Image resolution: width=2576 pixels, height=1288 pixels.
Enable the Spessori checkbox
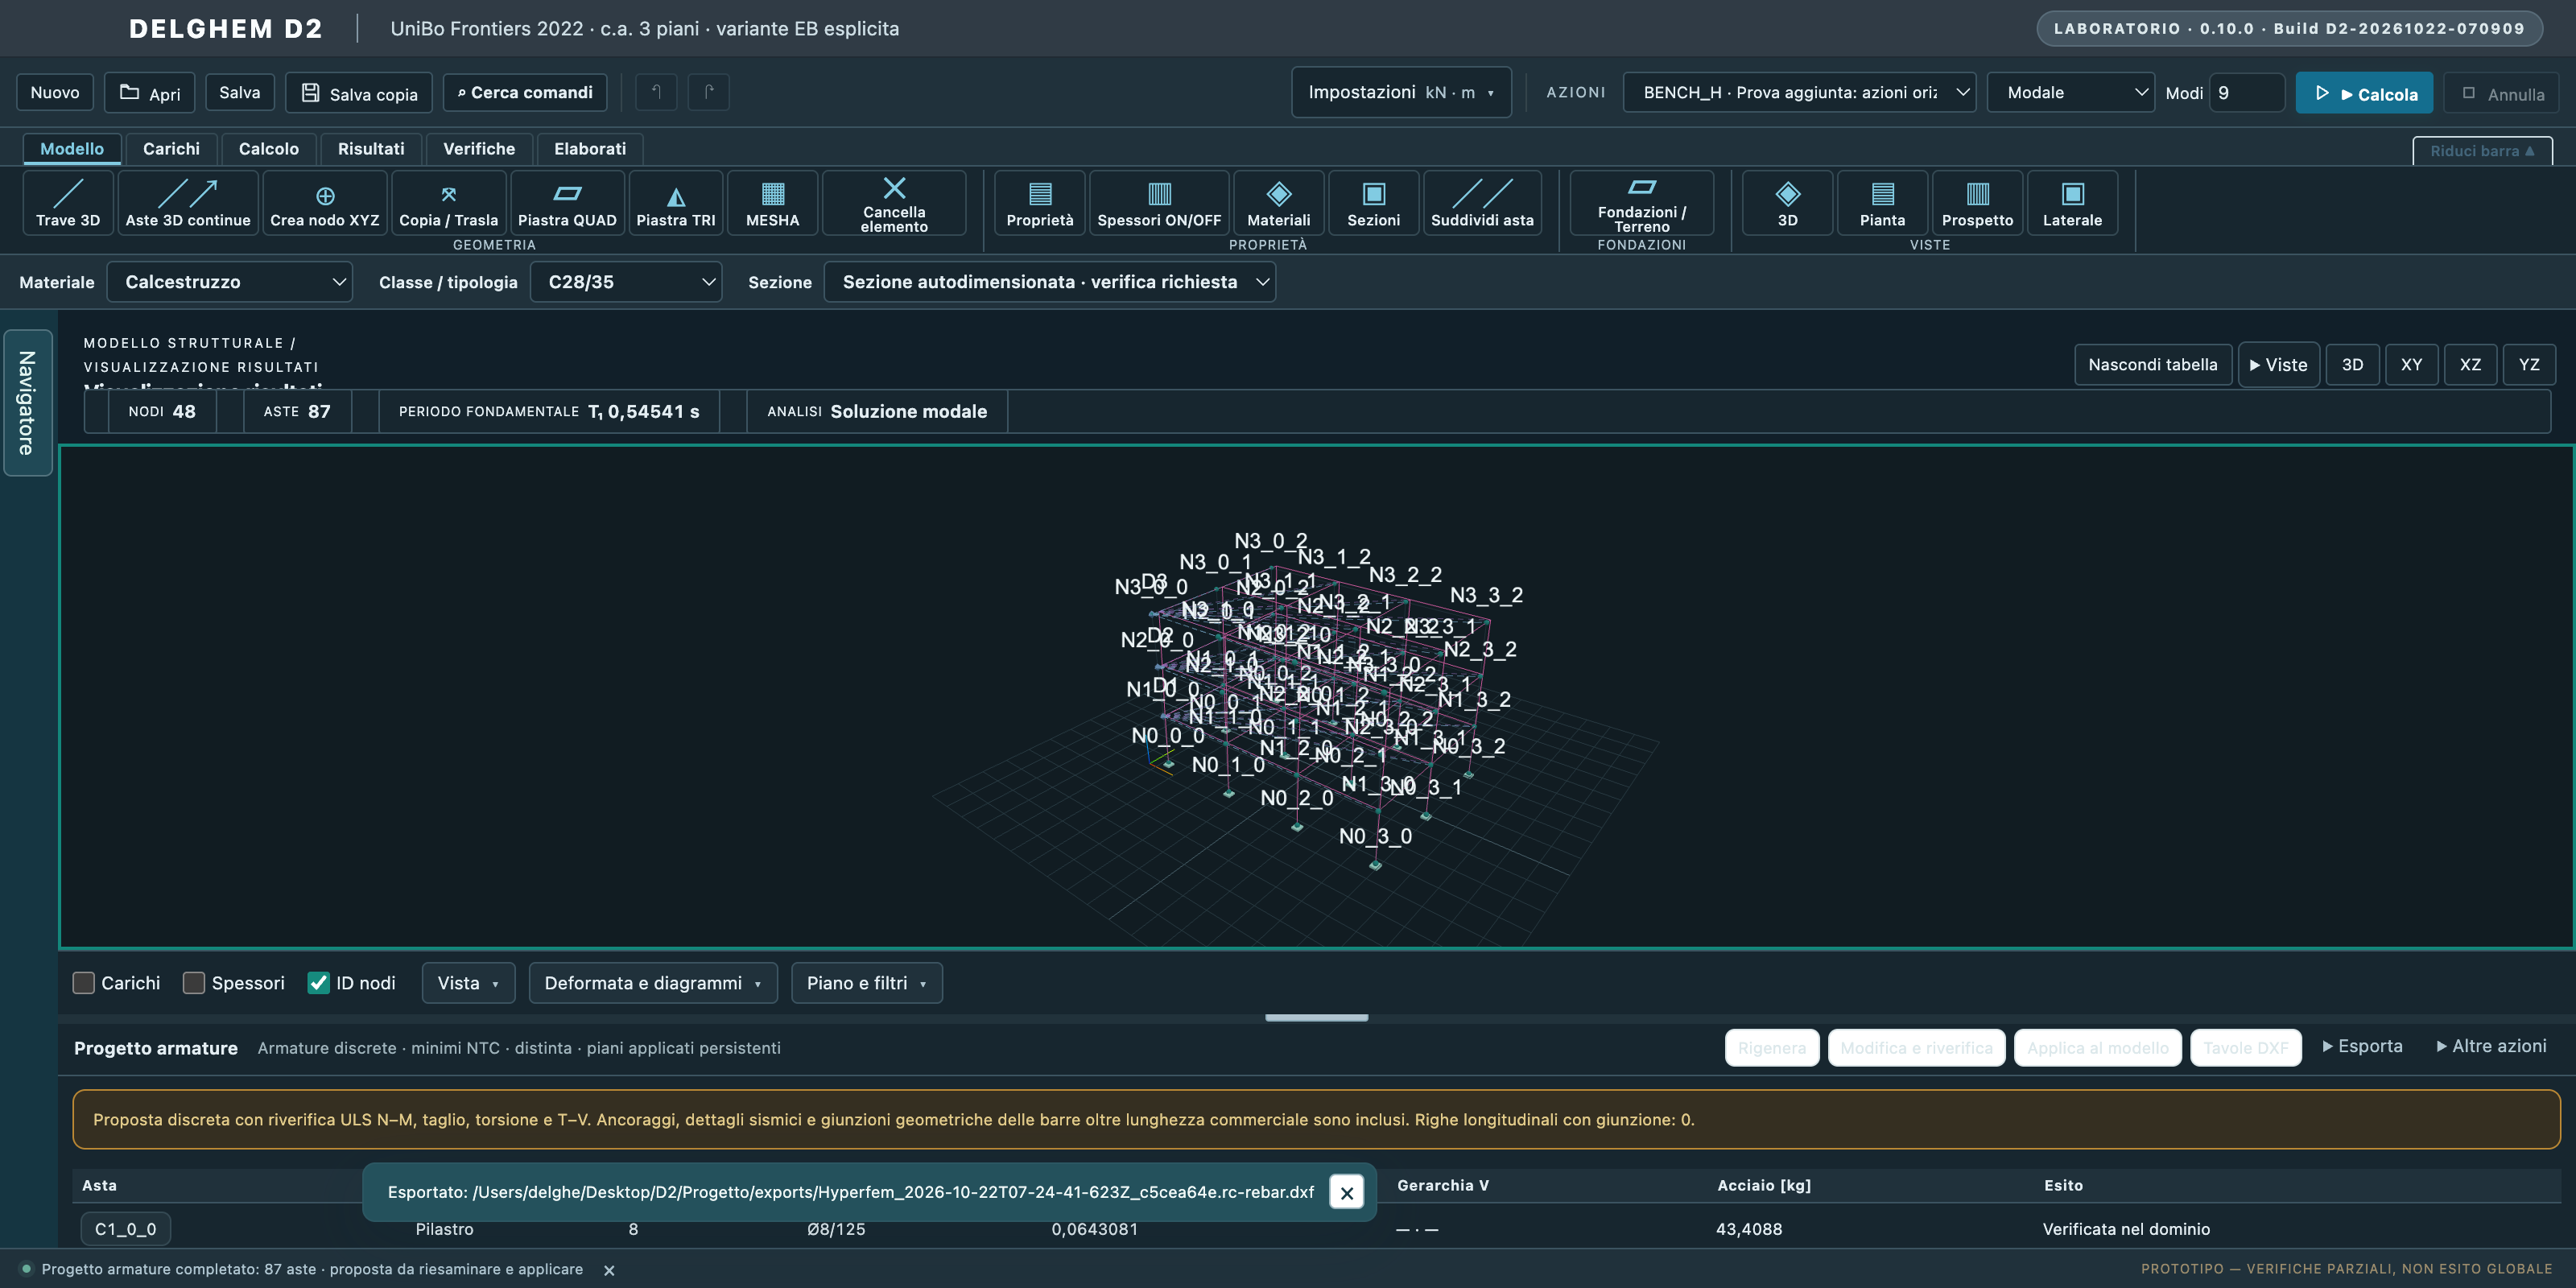194,983
